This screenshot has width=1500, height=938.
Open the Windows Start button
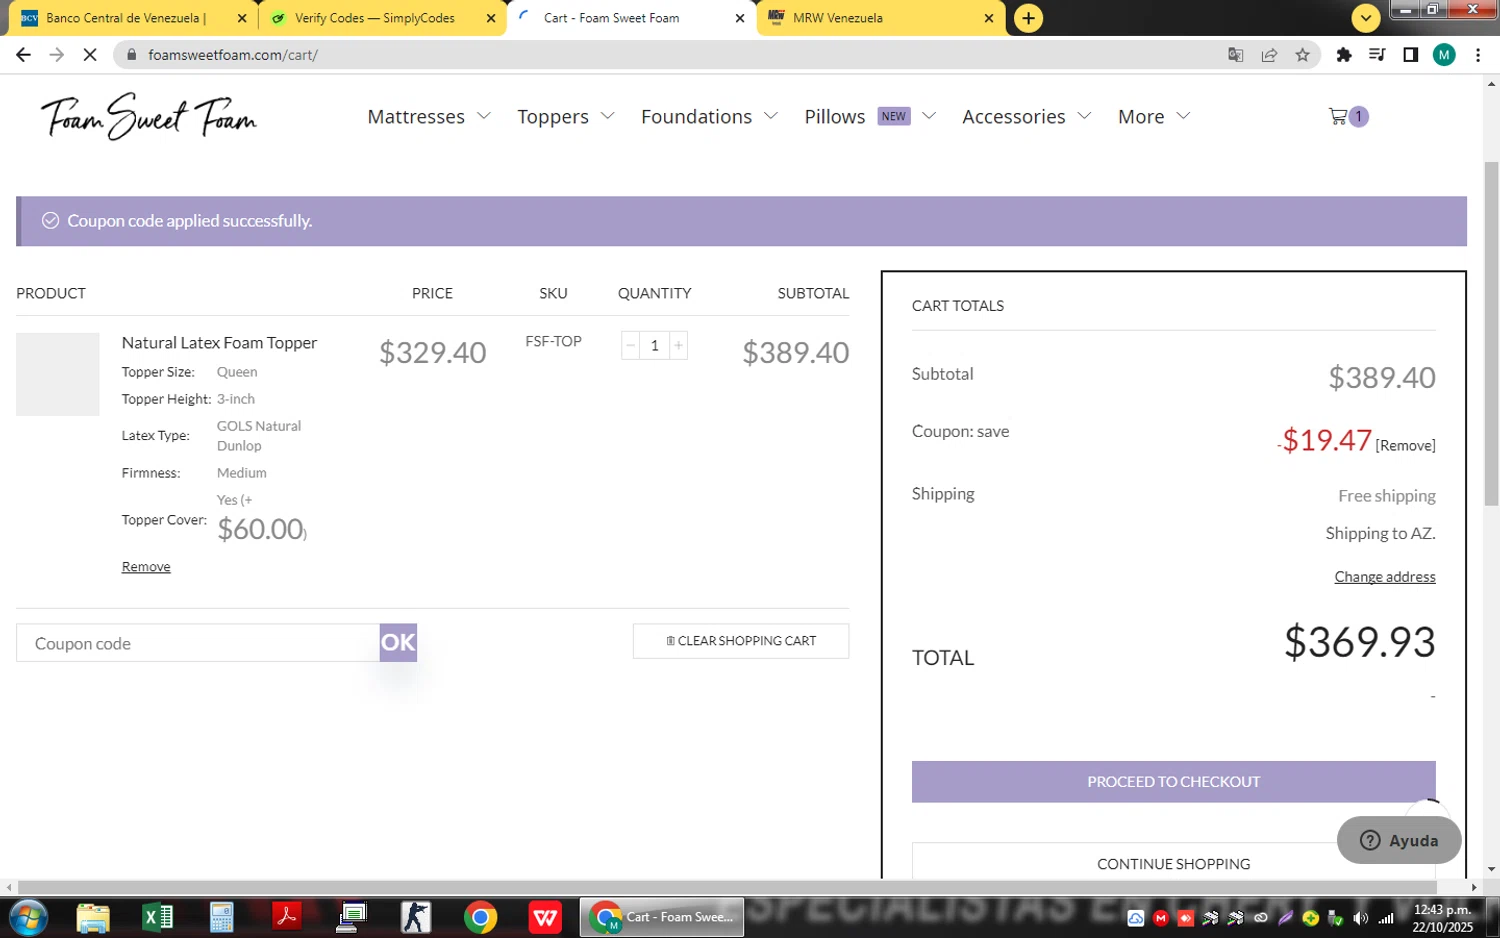click(27, 917)
